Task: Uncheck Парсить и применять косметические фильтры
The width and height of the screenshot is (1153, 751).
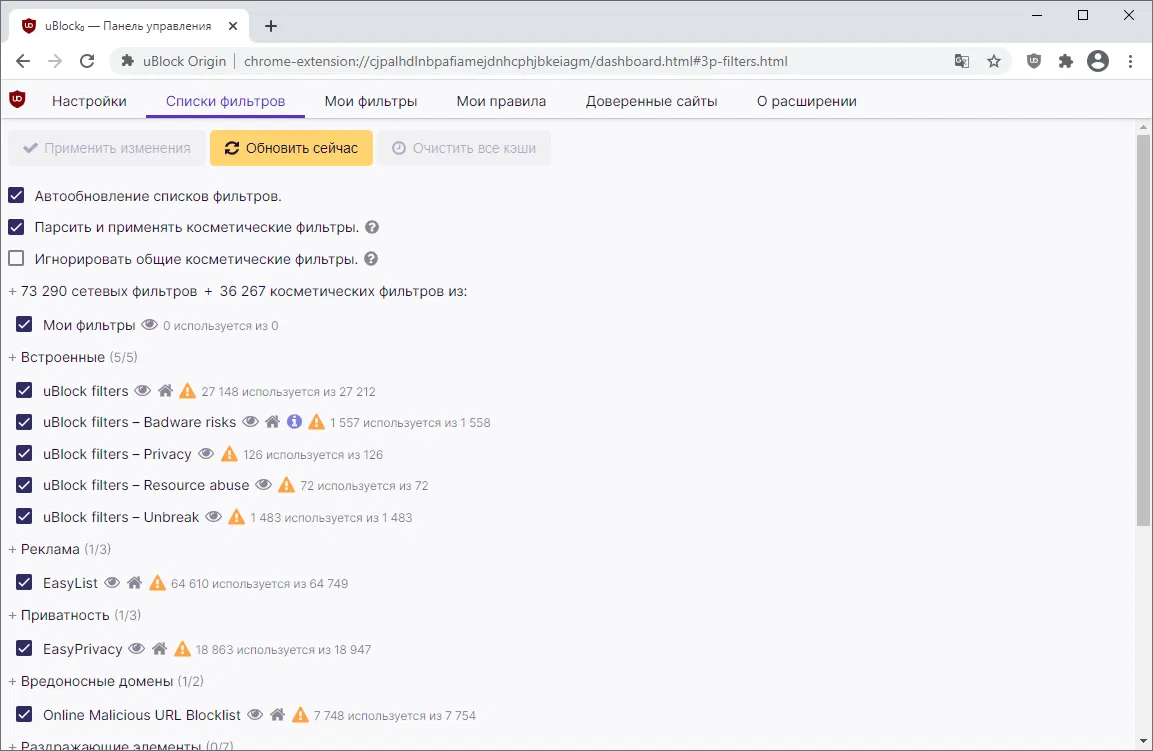Action: (x=16, y=227)
